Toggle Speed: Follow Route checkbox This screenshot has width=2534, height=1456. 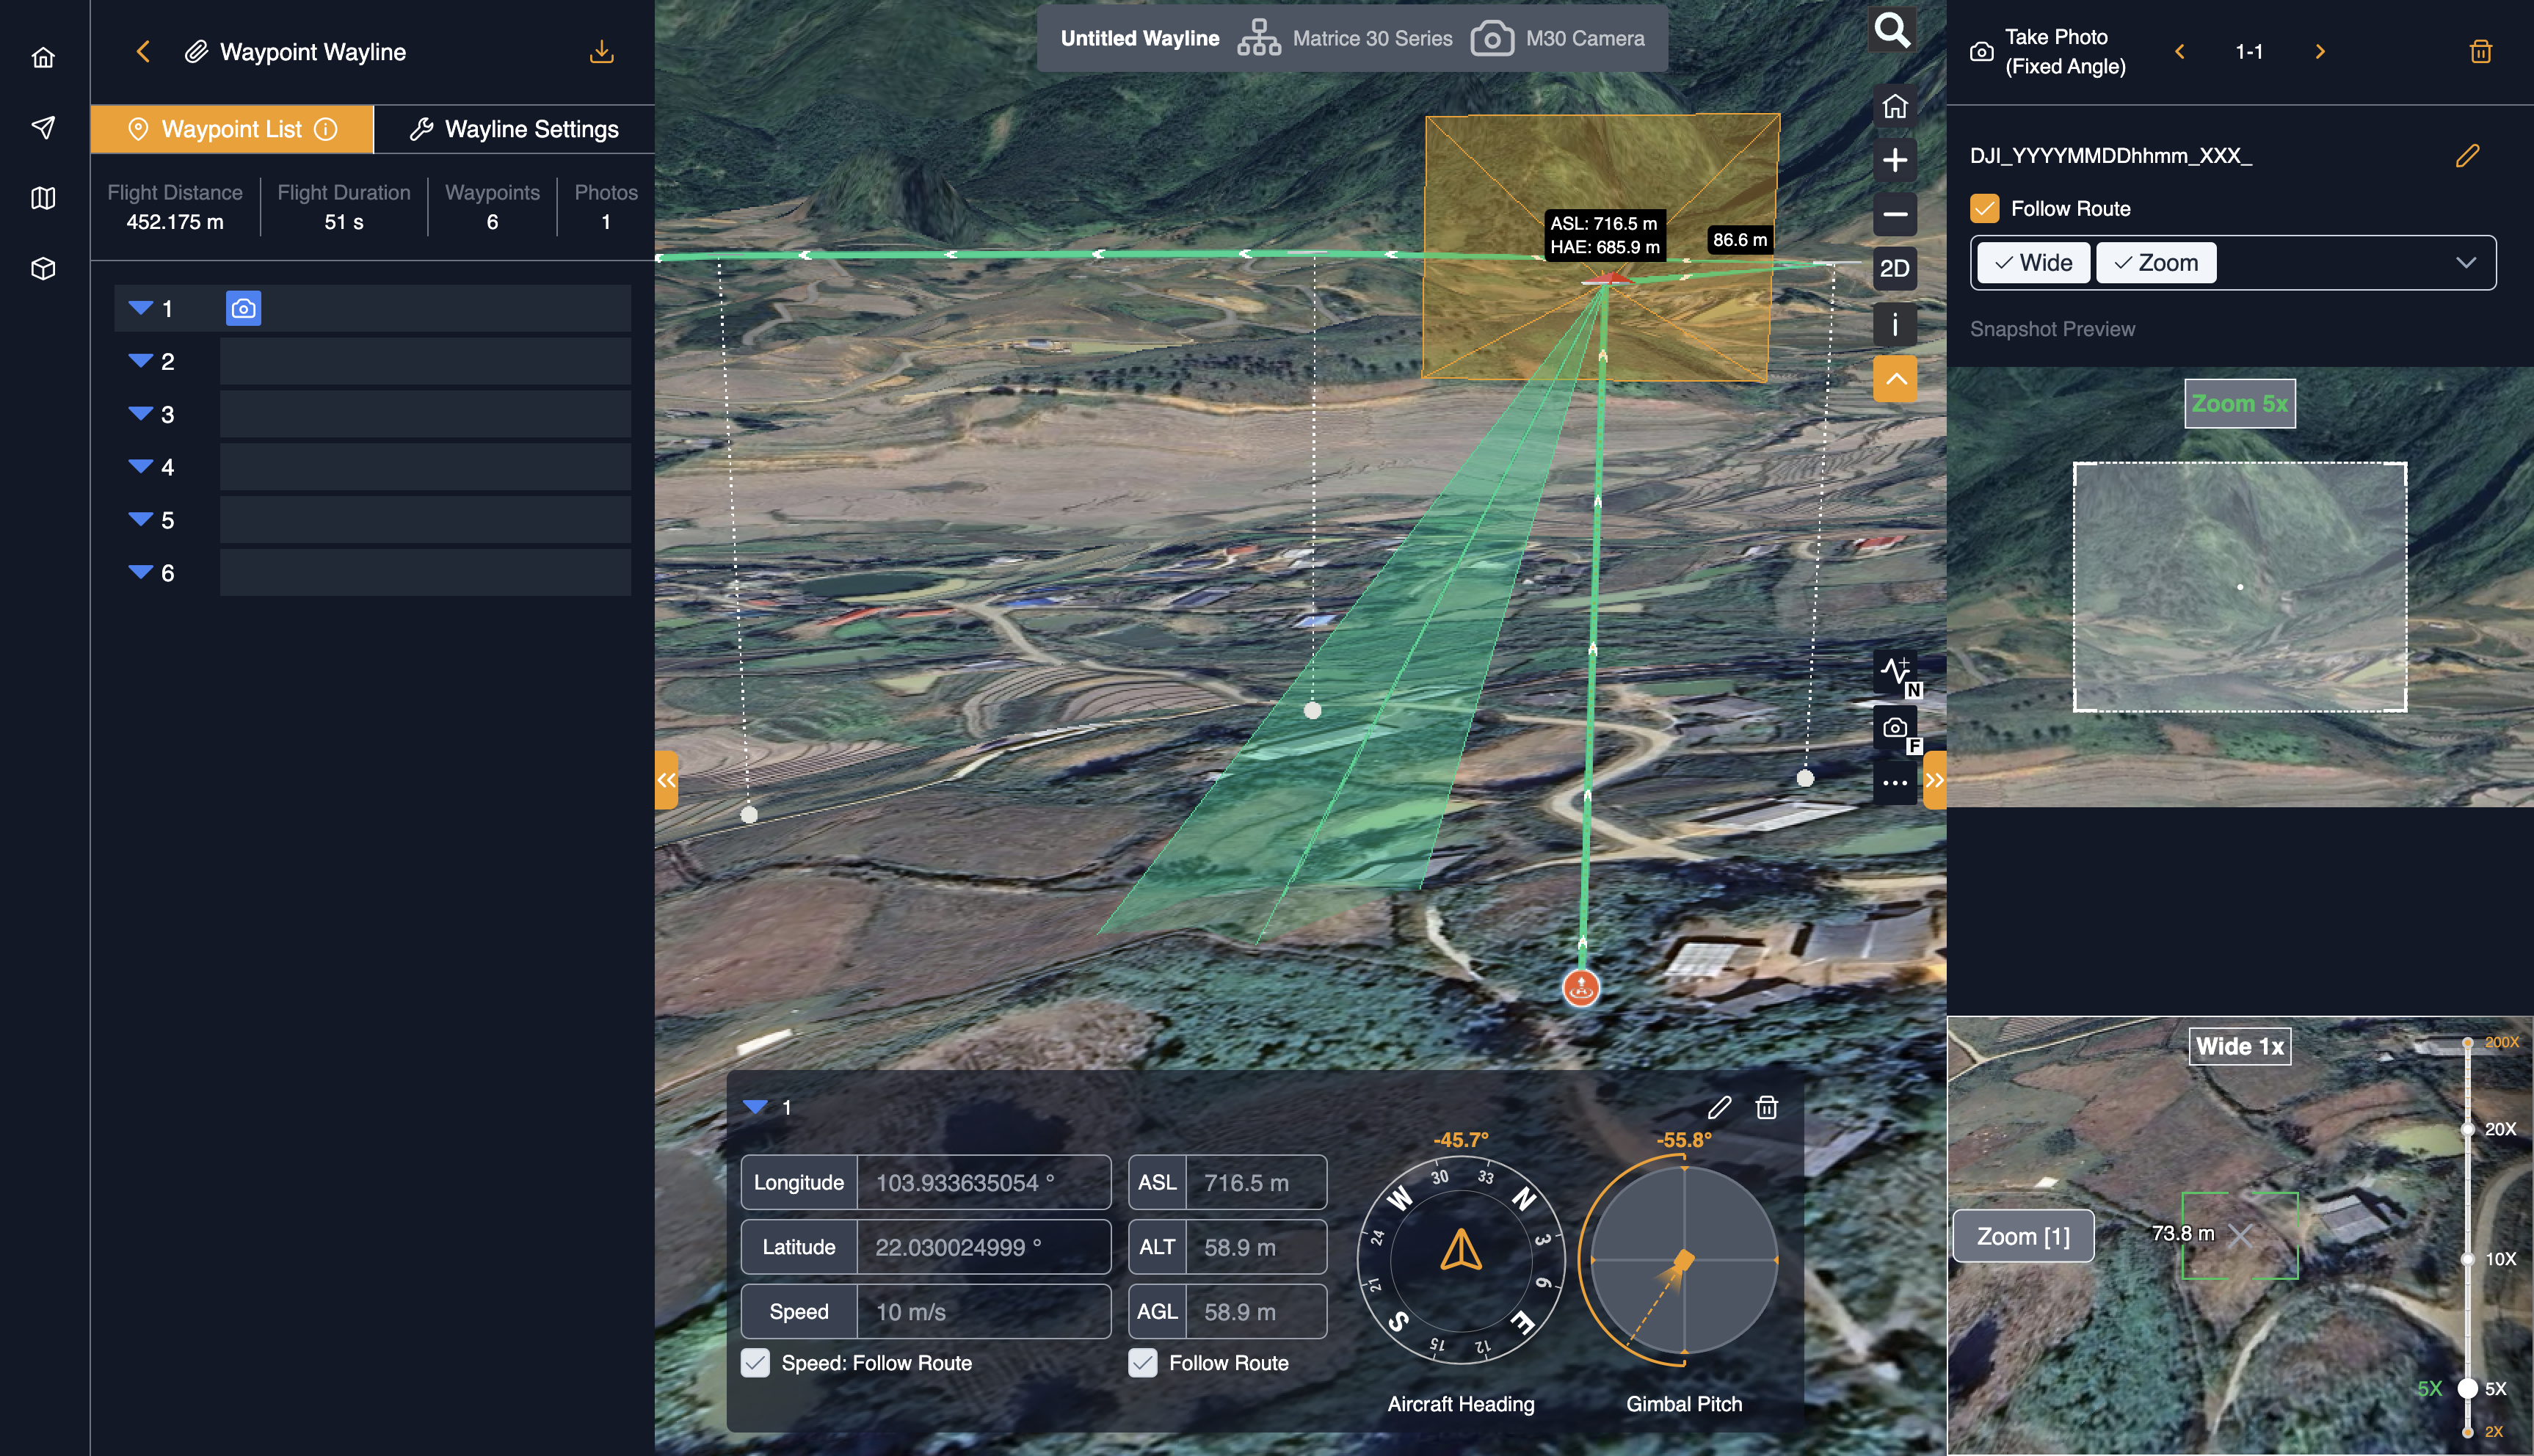[756, 1363]
